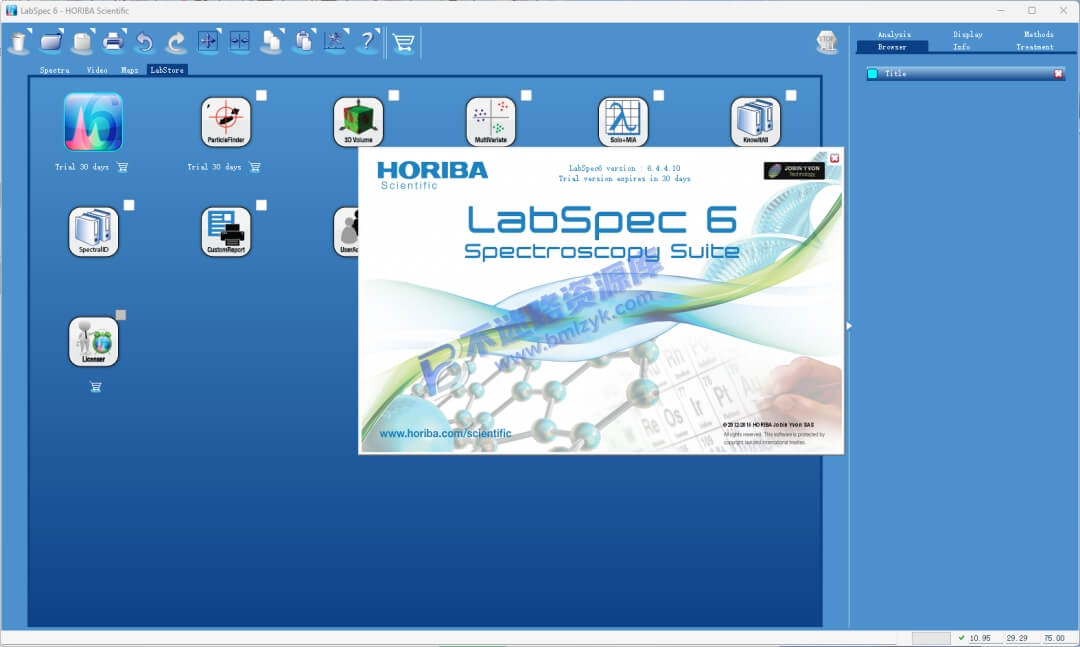Select the ParticleFinder module icon
This screenshot has width=1080, height=647.
tap(226, 122)
